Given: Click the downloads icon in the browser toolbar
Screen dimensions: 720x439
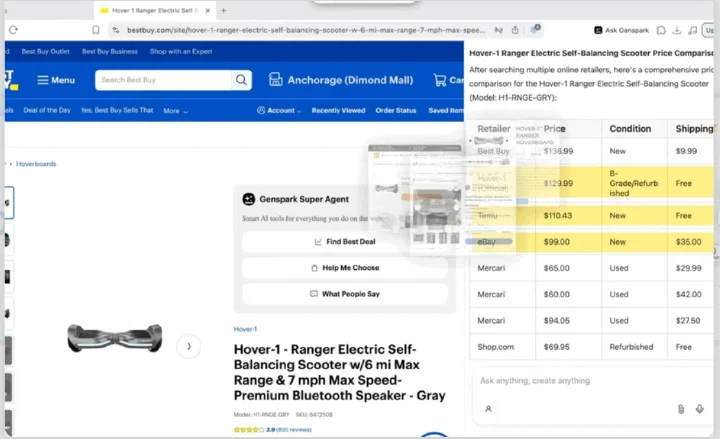Looking at the screenshot, I should pyautogui.click(x=676, y=30).
